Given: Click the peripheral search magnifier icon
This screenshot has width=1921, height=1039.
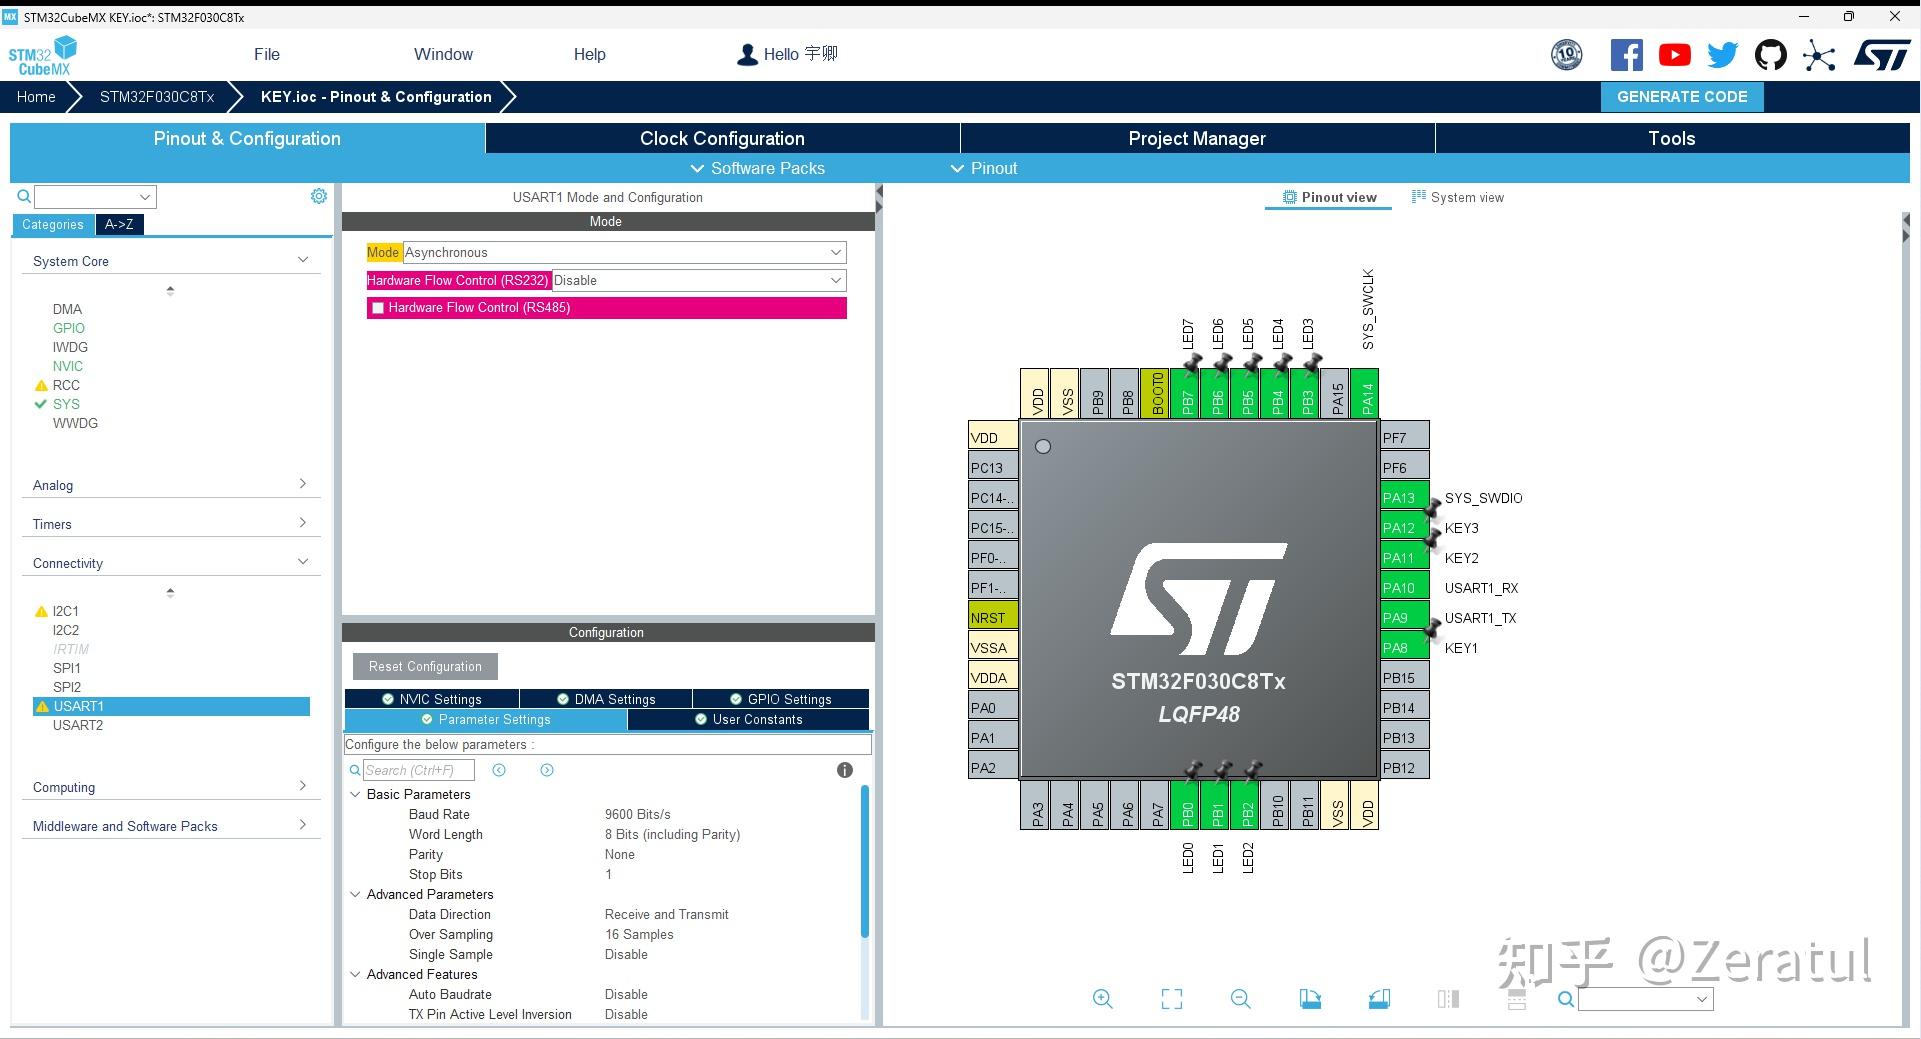Looking at the screenshot, I should point(24,197).
